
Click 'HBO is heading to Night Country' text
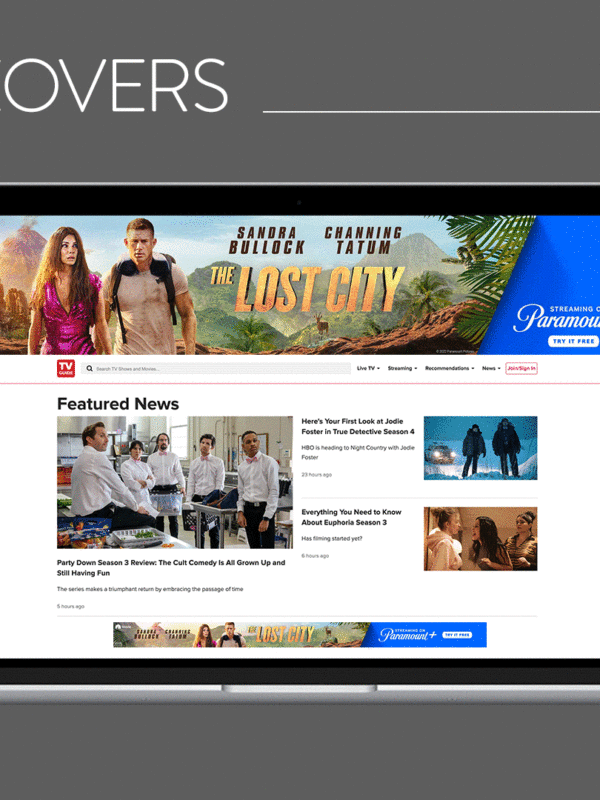click(358, 452)
